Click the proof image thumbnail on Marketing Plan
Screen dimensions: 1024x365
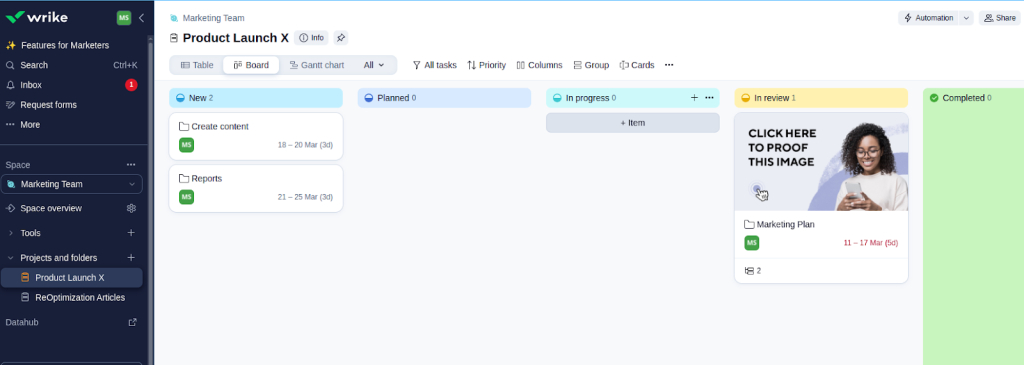pyautogui.click(x=821, y=162)
